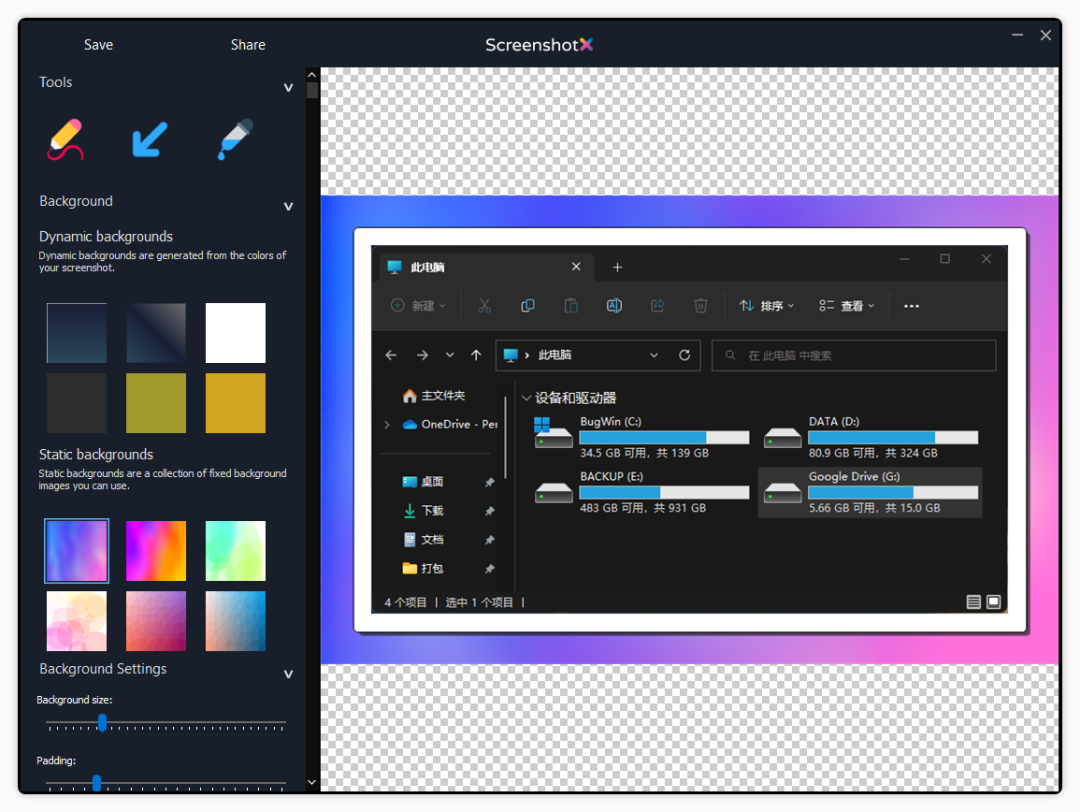Viewport: 1080px width, 812px height.
Task: Click the sidebar scroll up arrow
Action: [312, 74]
